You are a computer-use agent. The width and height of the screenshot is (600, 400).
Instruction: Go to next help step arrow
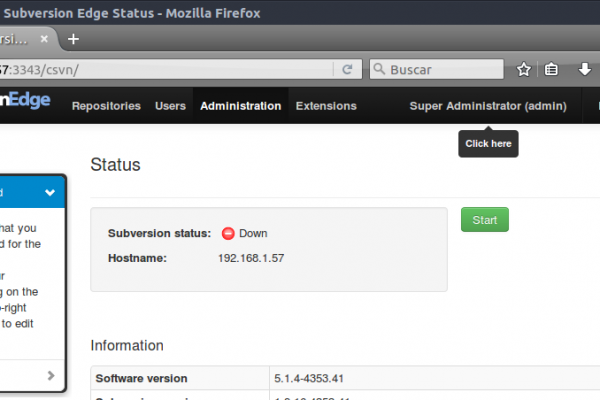coord(51,376)
